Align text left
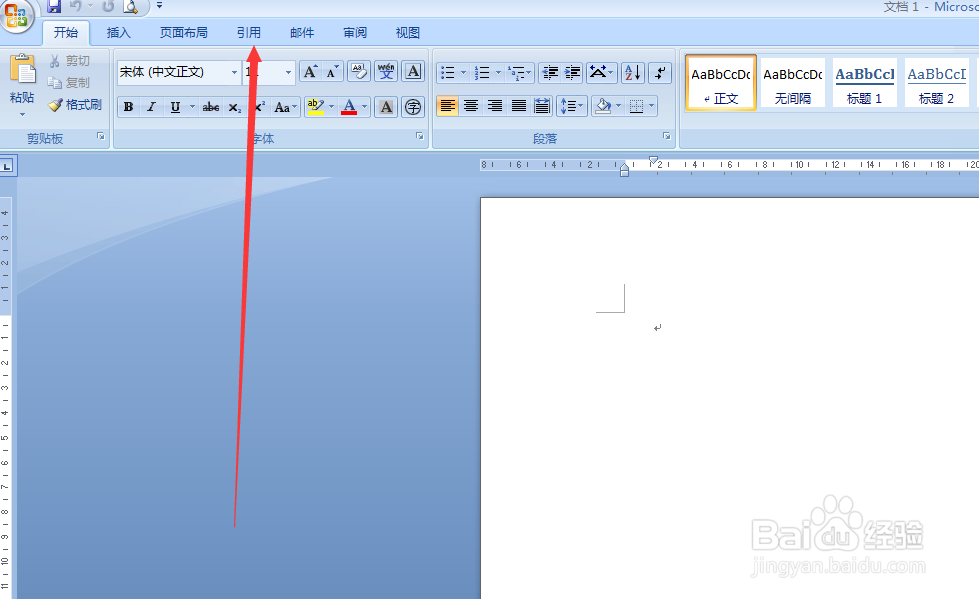 coord(447,106)
